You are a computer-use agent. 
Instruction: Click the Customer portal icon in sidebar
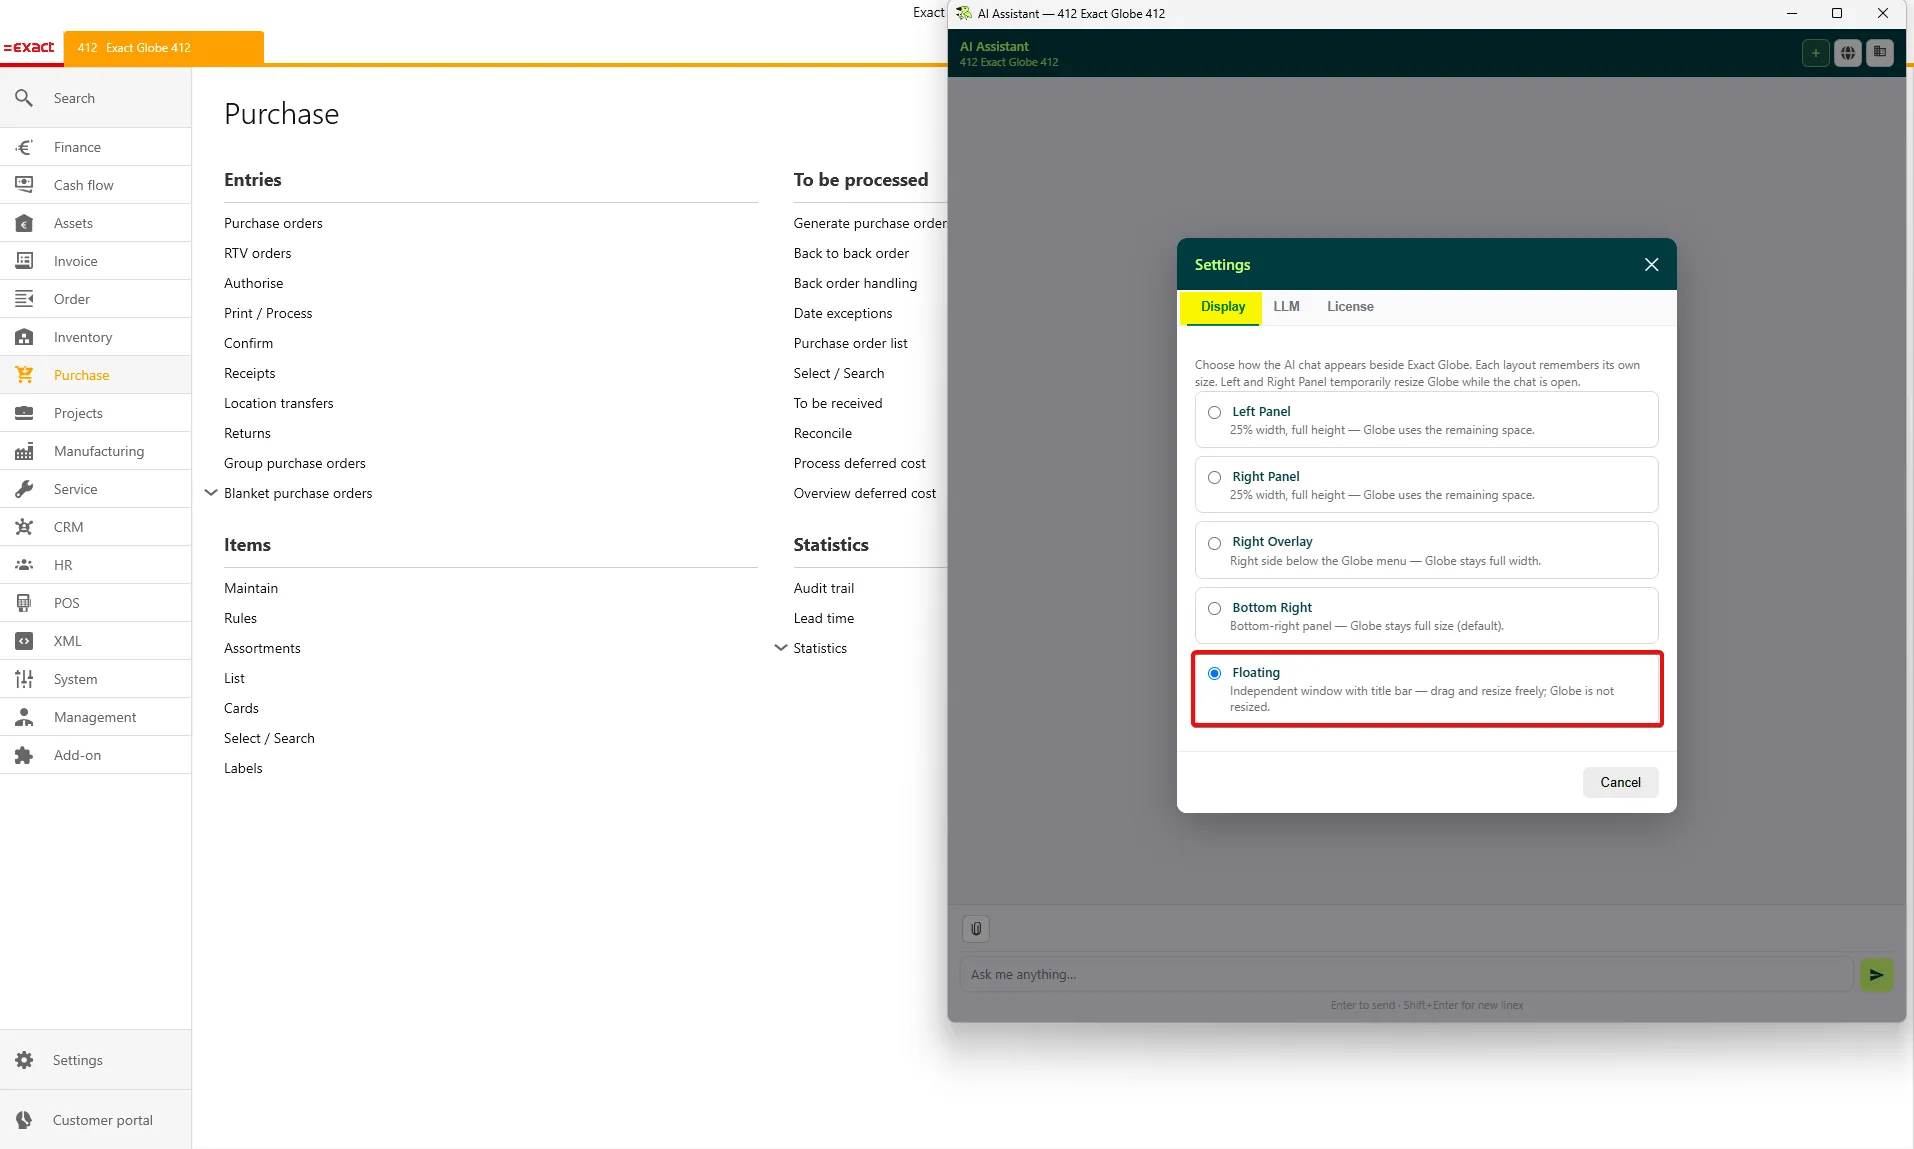coord(24,1120)
